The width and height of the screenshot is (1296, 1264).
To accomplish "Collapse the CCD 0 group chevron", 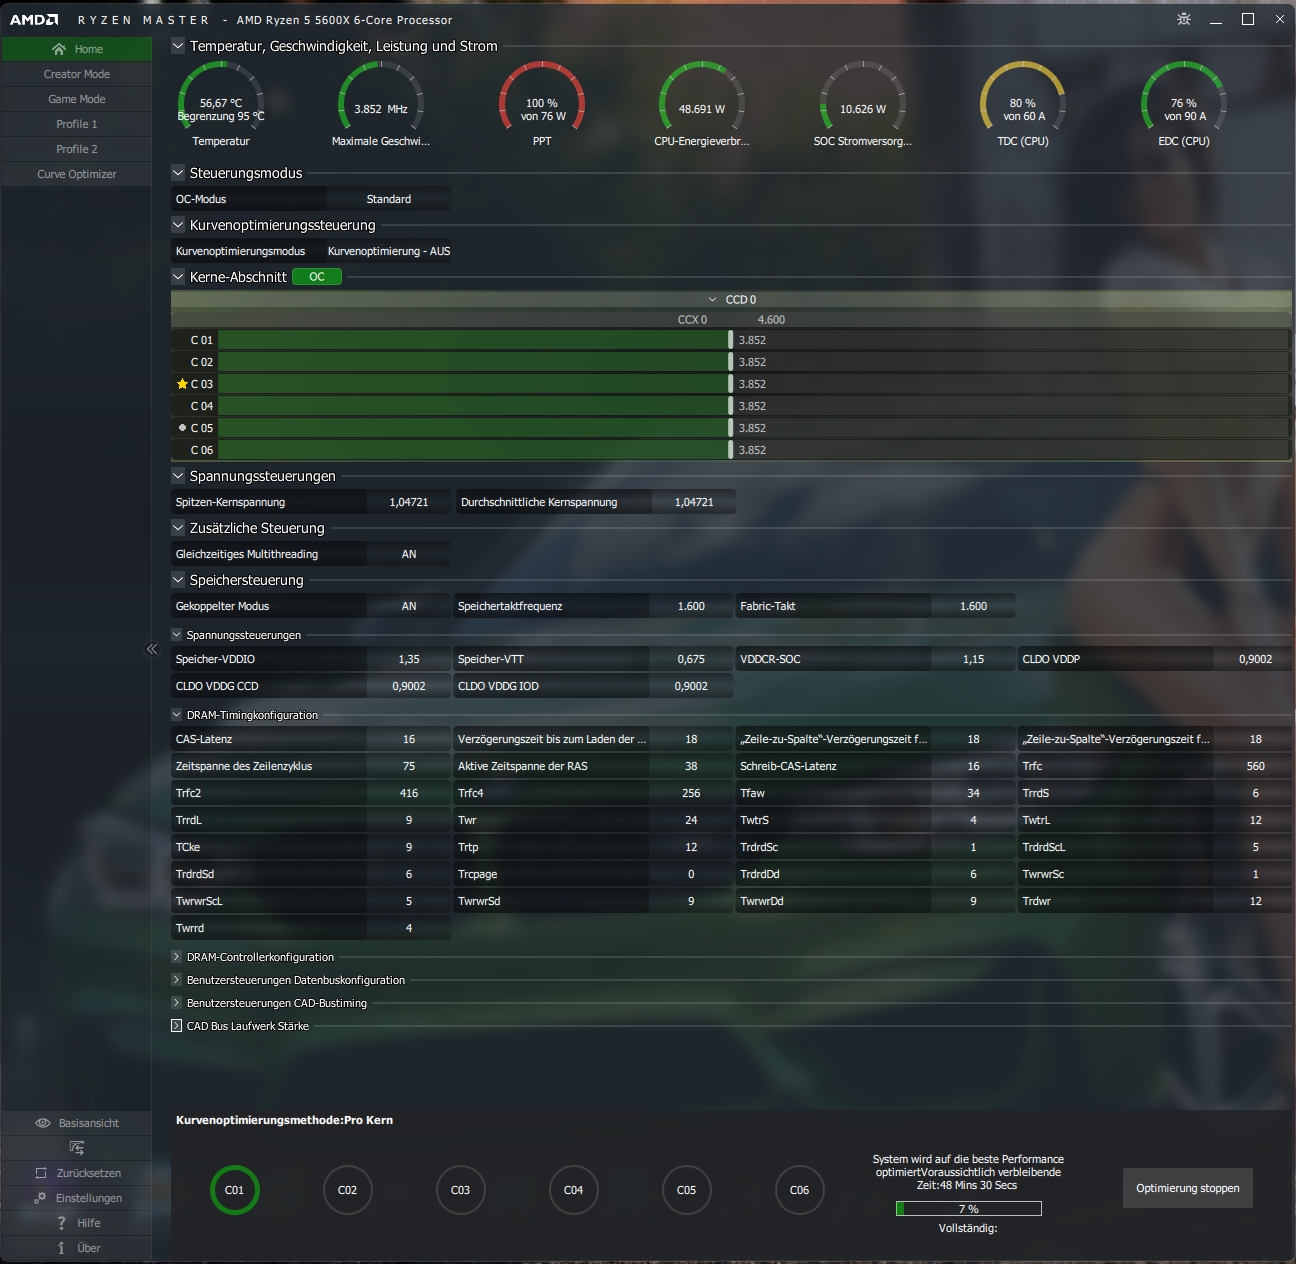I will [713, 300].
